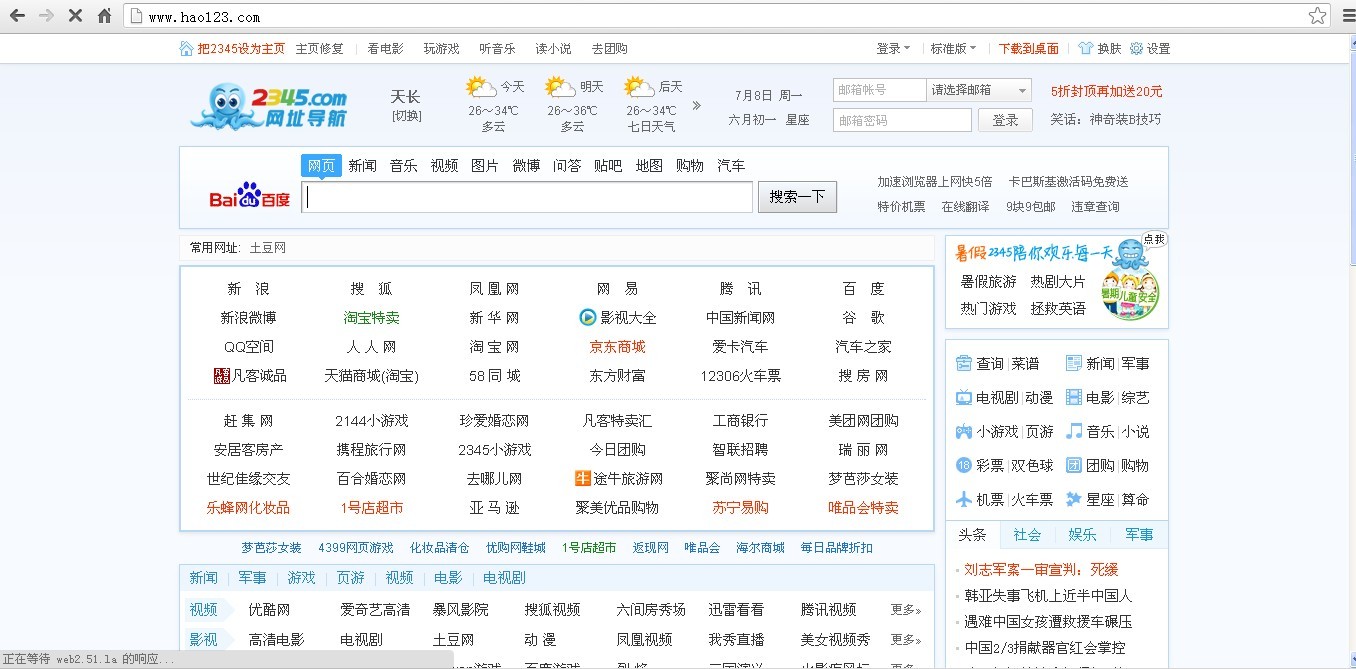
Task: Click the shirt icon for 换肤
Action: pos(1086,48)
